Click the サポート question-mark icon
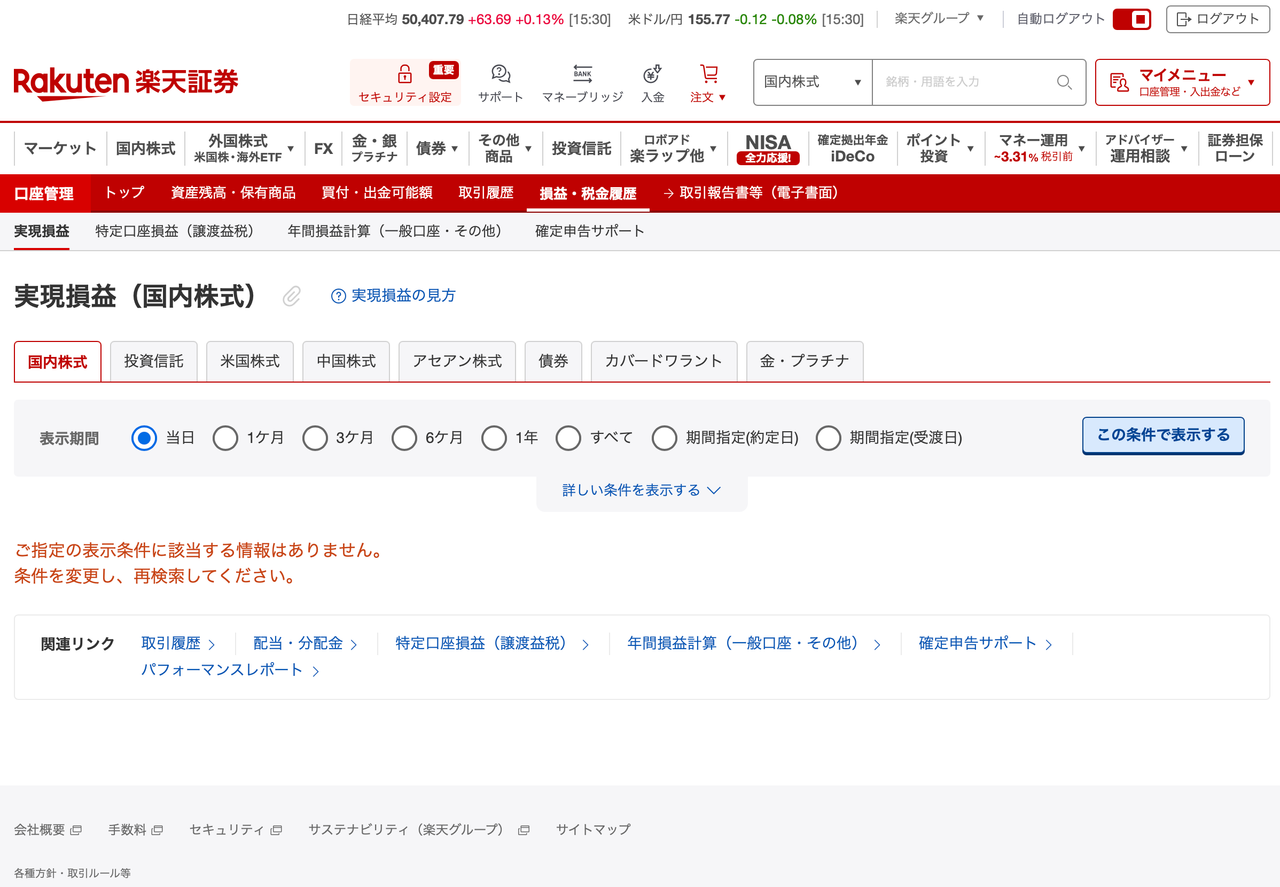 click(x=499, y=74)
